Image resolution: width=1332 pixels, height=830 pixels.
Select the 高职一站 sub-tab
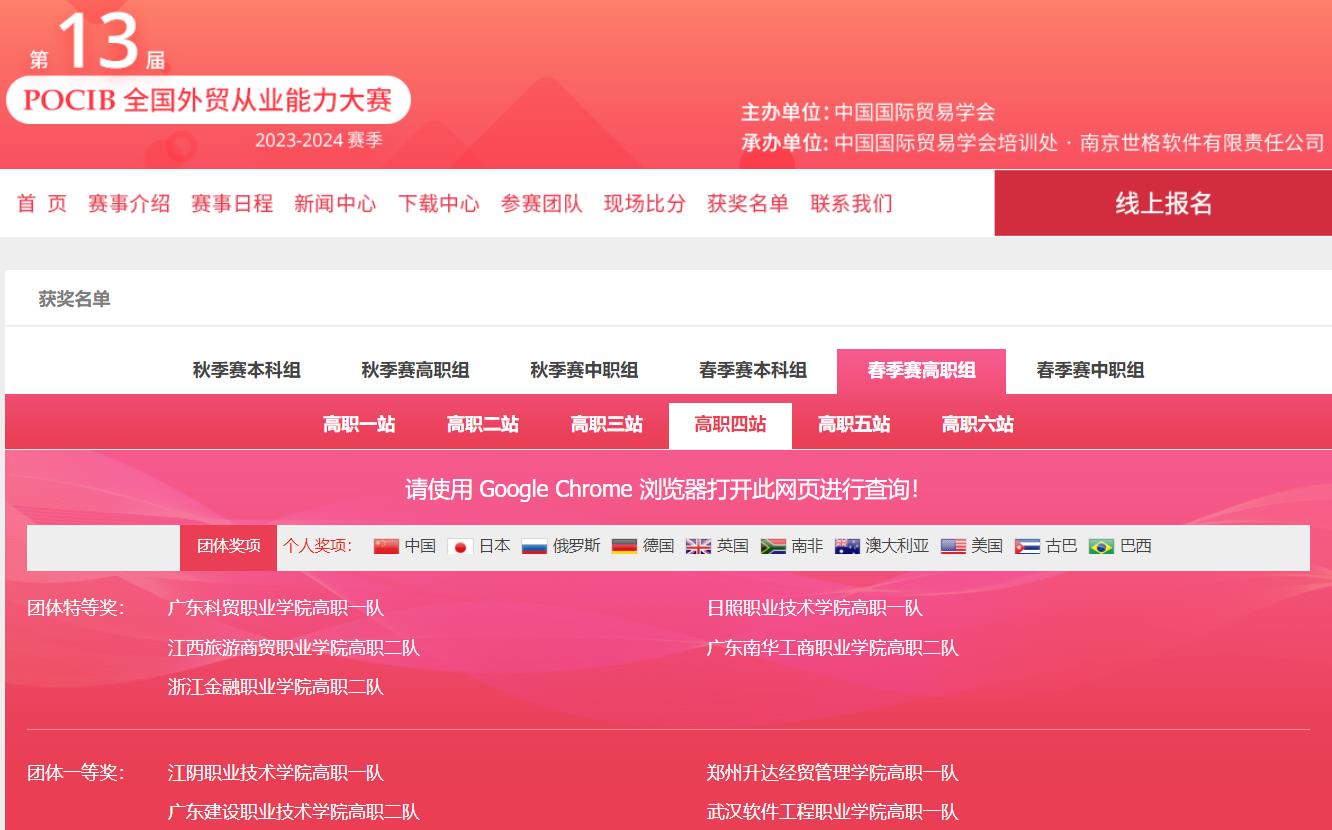tap(359, 425)
